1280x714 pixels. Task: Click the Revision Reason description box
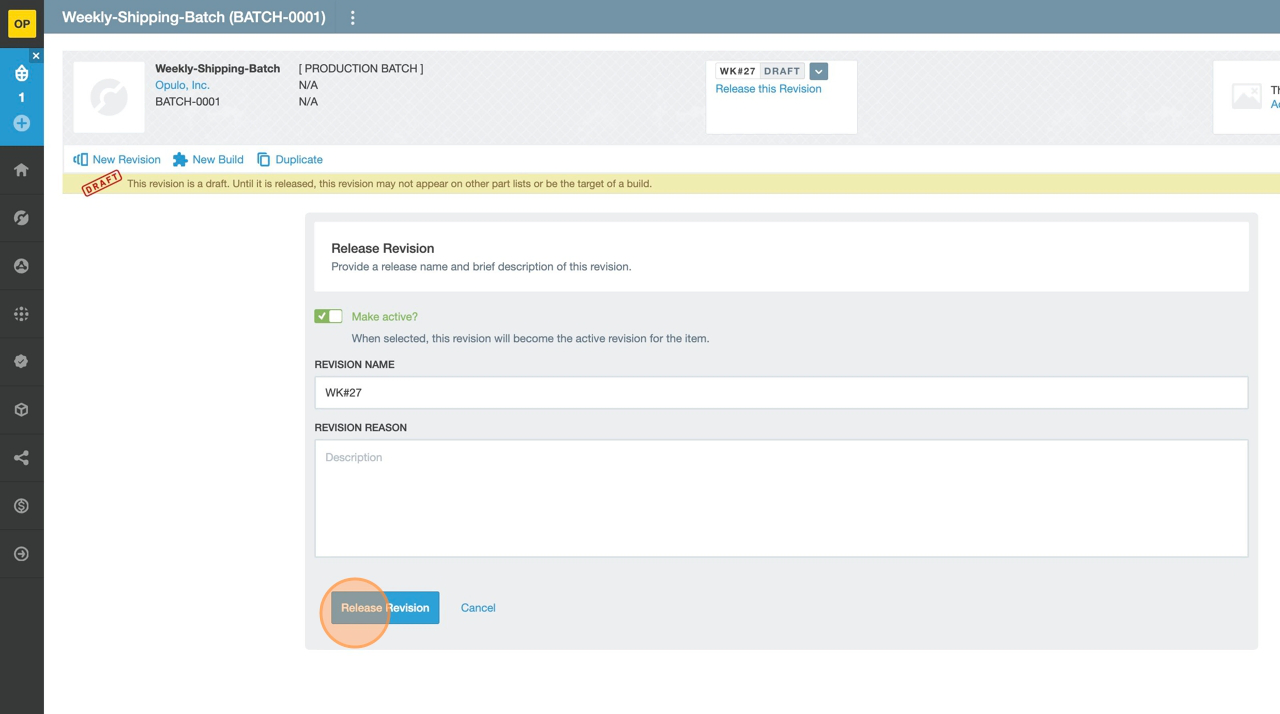pyautogui.click(x=780, y=498)
